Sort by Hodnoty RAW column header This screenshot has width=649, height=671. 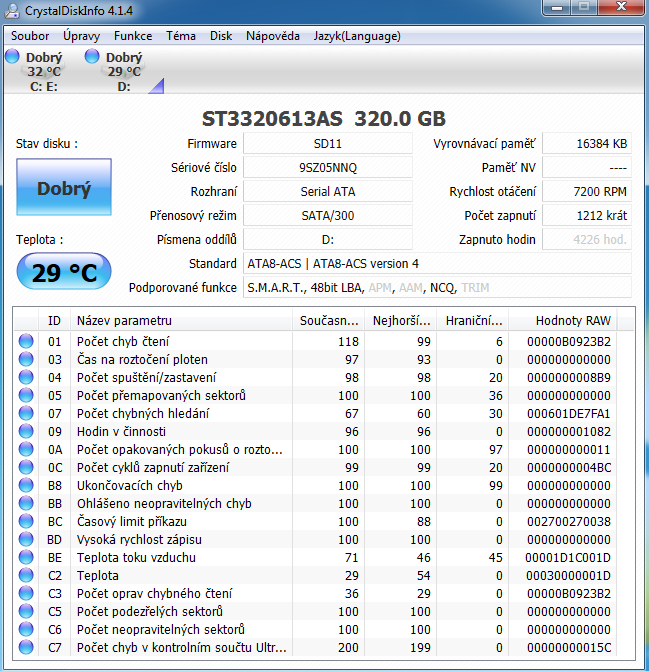(x=562, y=321)
